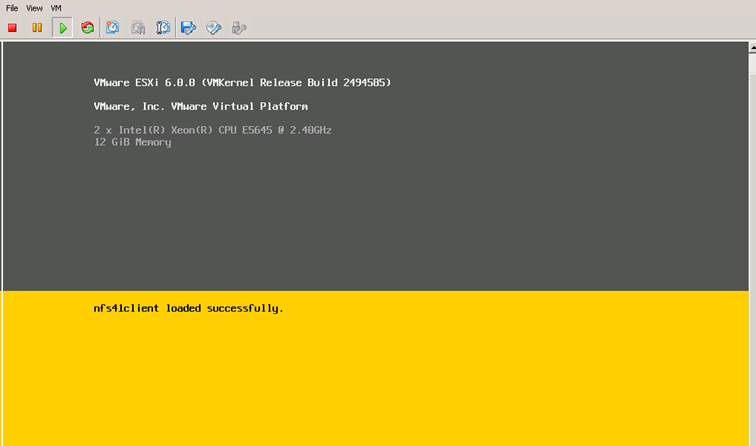
Task: Click the CD/DVD drive connect icon
Action: pyautogui.click(x=214, y=28)
